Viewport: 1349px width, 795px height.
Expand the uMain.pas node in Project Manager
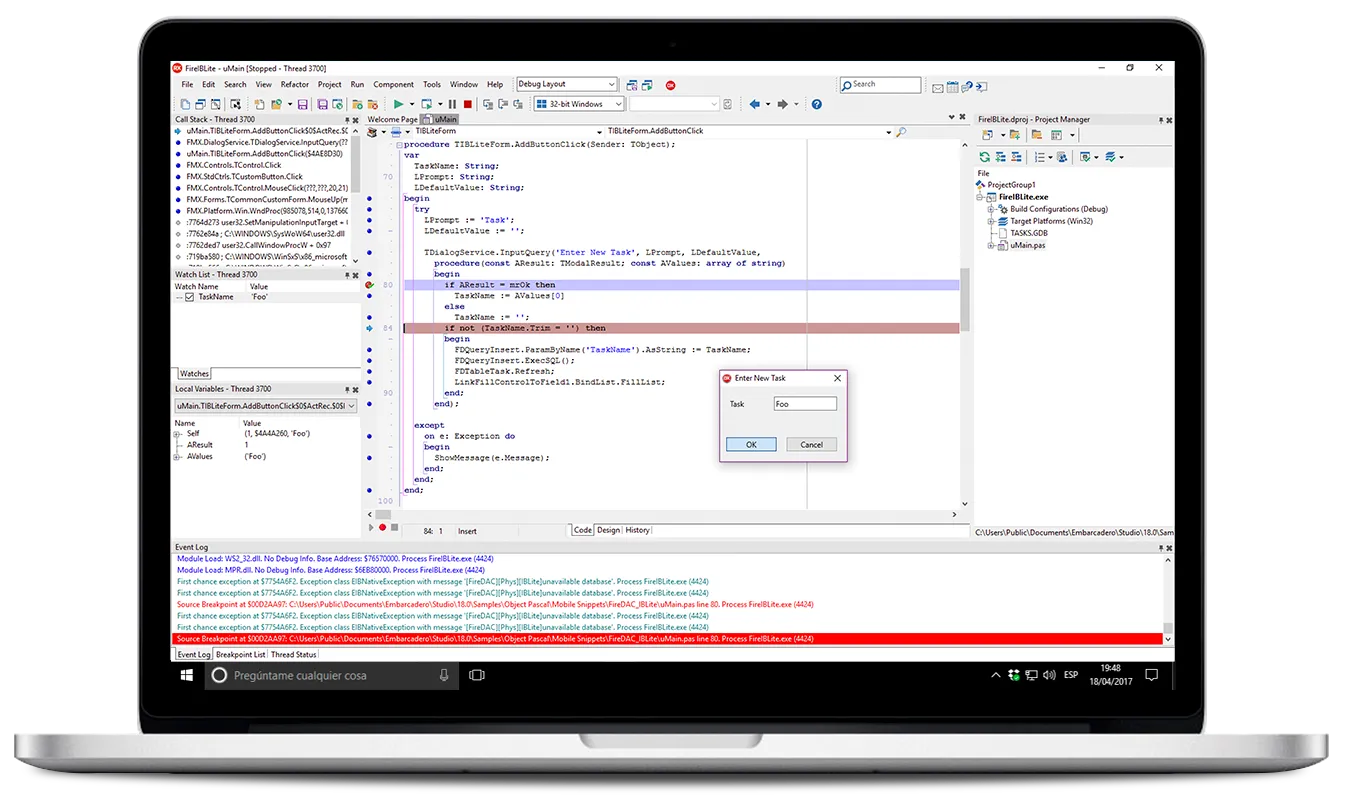click(x=991, y=246)
